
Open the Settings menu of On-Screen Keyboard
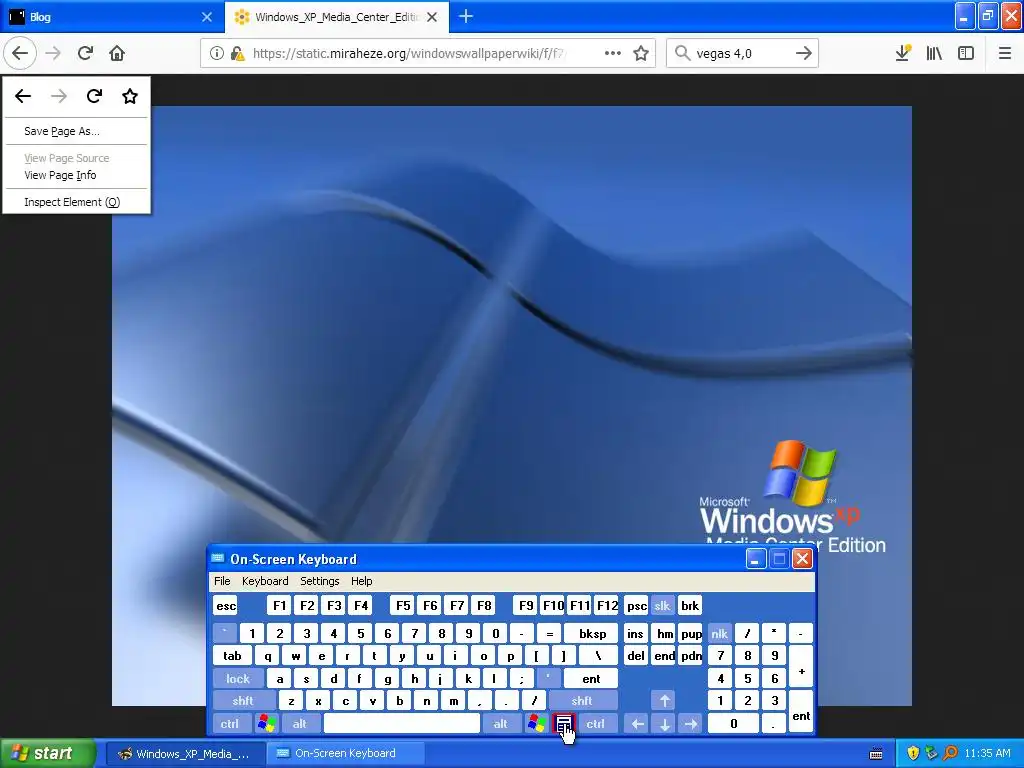(x=319, y=581)
